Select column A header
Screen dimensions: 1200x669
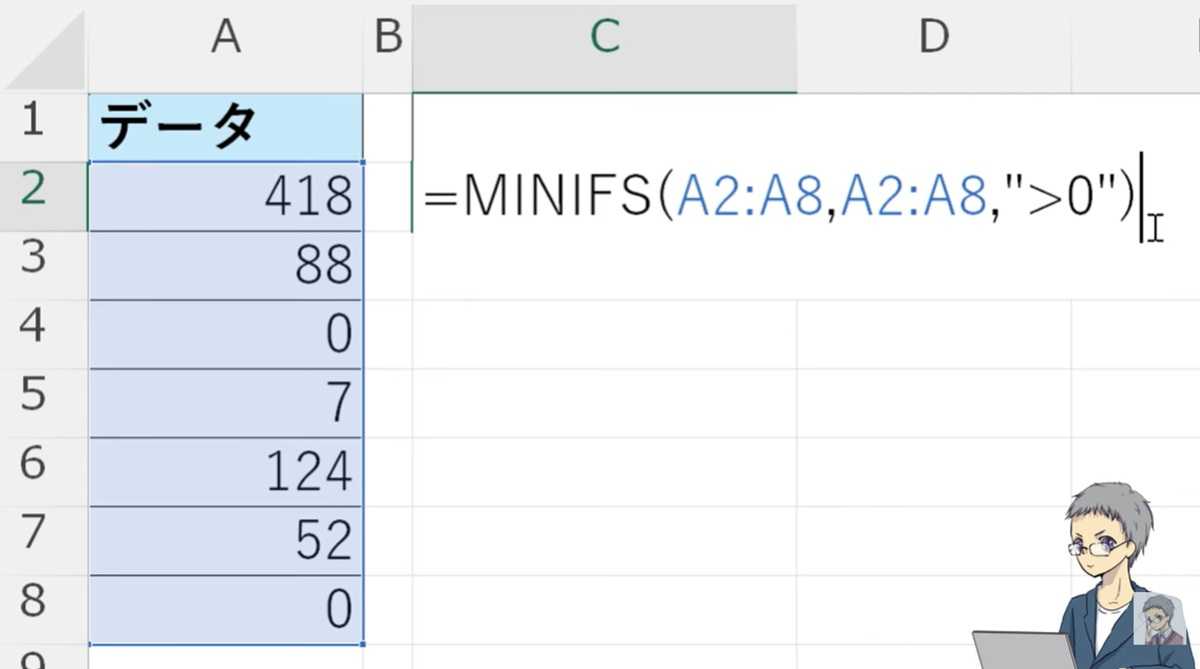point(225,38)
